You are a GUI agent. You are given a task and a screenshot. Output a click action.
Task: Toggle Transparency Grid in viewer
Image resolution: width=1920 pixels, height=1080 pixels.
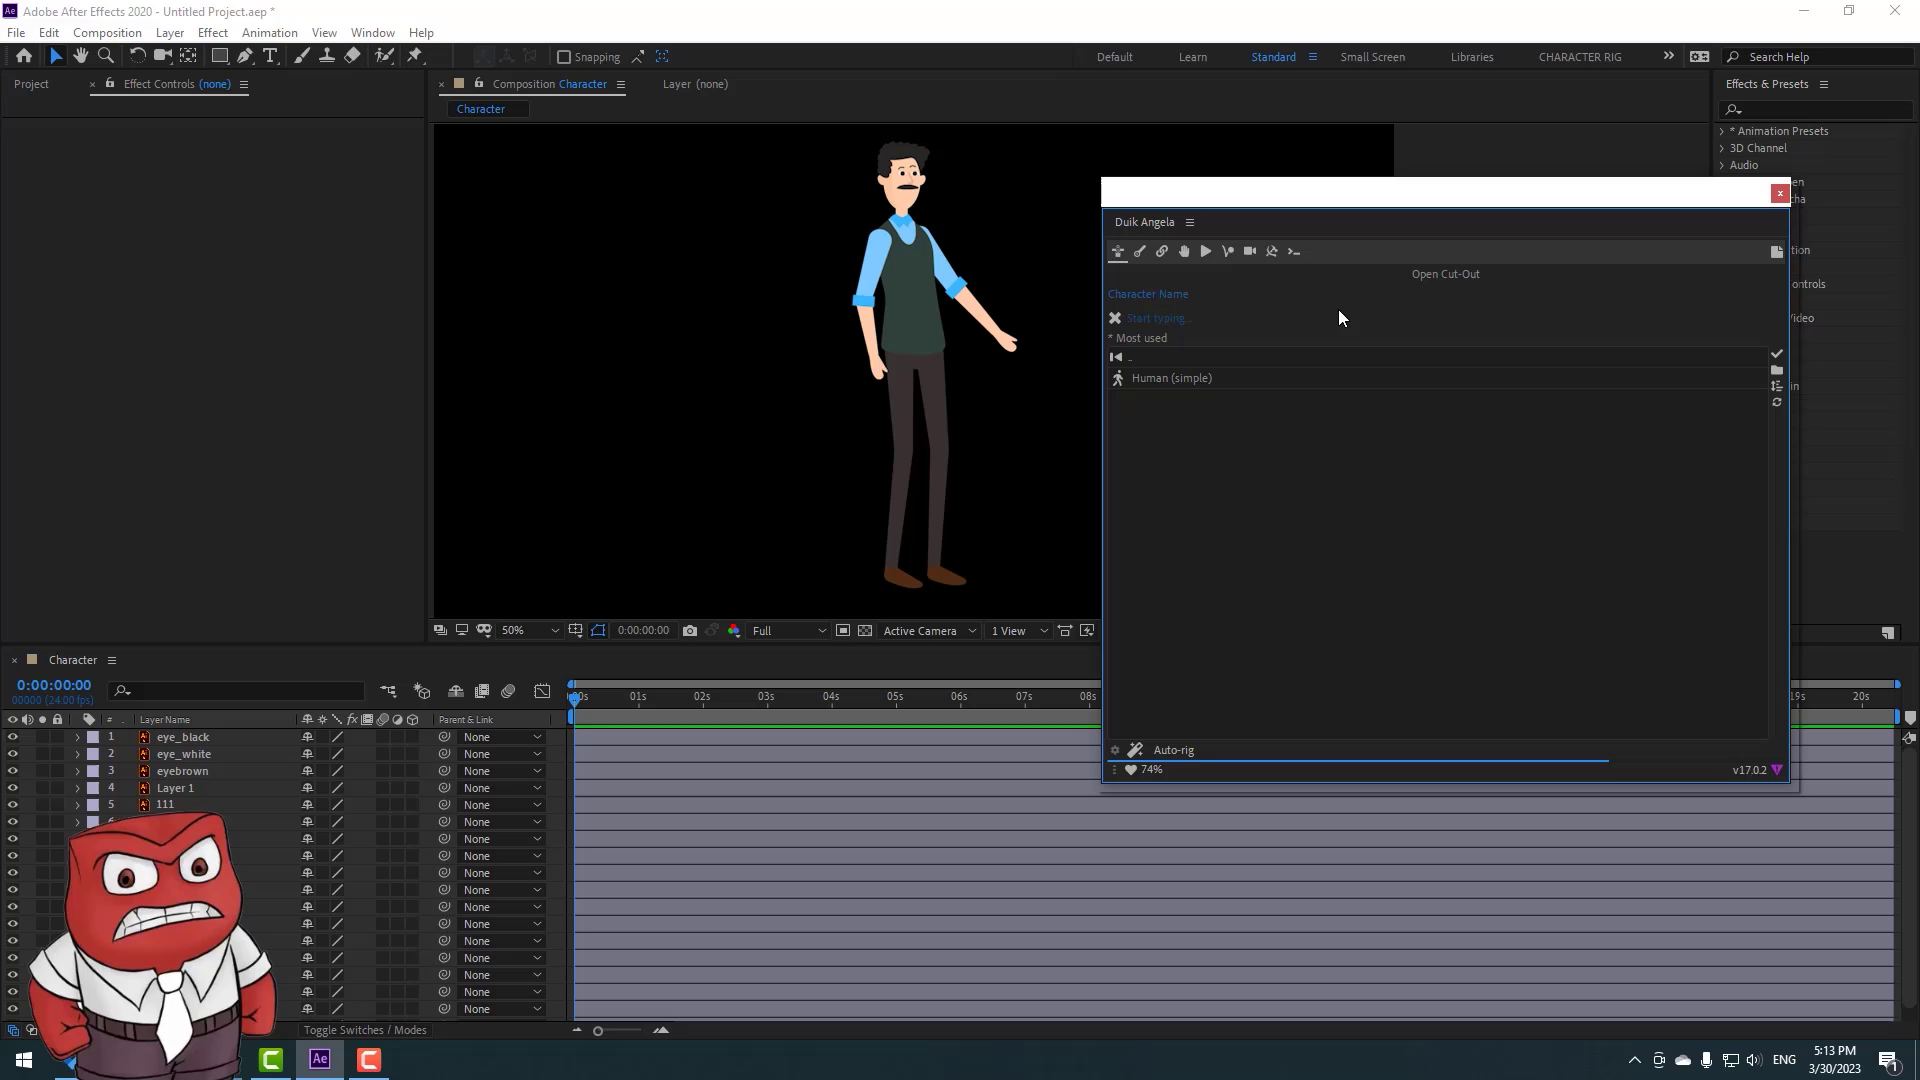click(x=865, y=631)
